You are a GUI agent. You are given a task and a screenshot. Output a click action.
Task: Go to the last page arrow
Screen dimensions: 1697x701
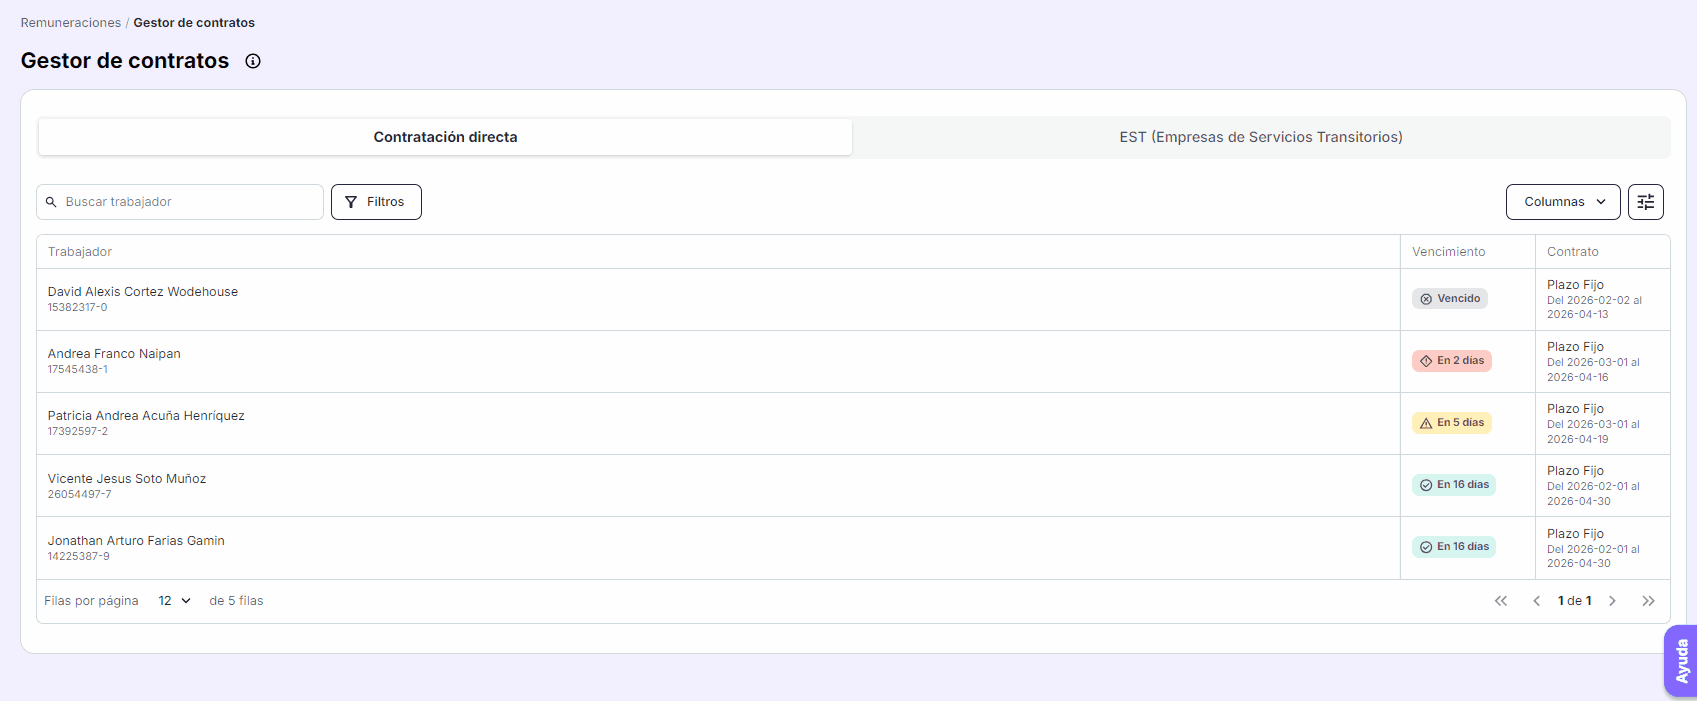(x=1648, y=601)
